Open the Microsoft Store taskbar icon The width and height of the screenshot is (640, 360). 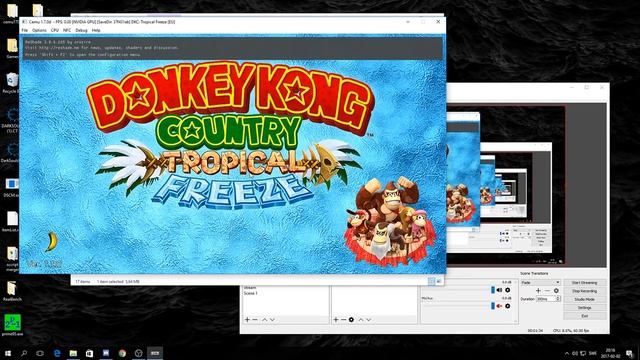(89, 353)
